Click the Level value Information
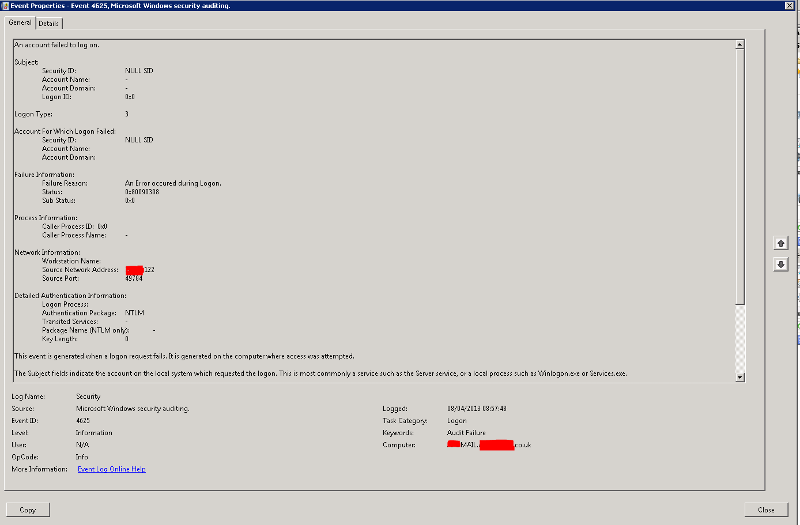Screen dimensions: 800x525 point(94,433)
